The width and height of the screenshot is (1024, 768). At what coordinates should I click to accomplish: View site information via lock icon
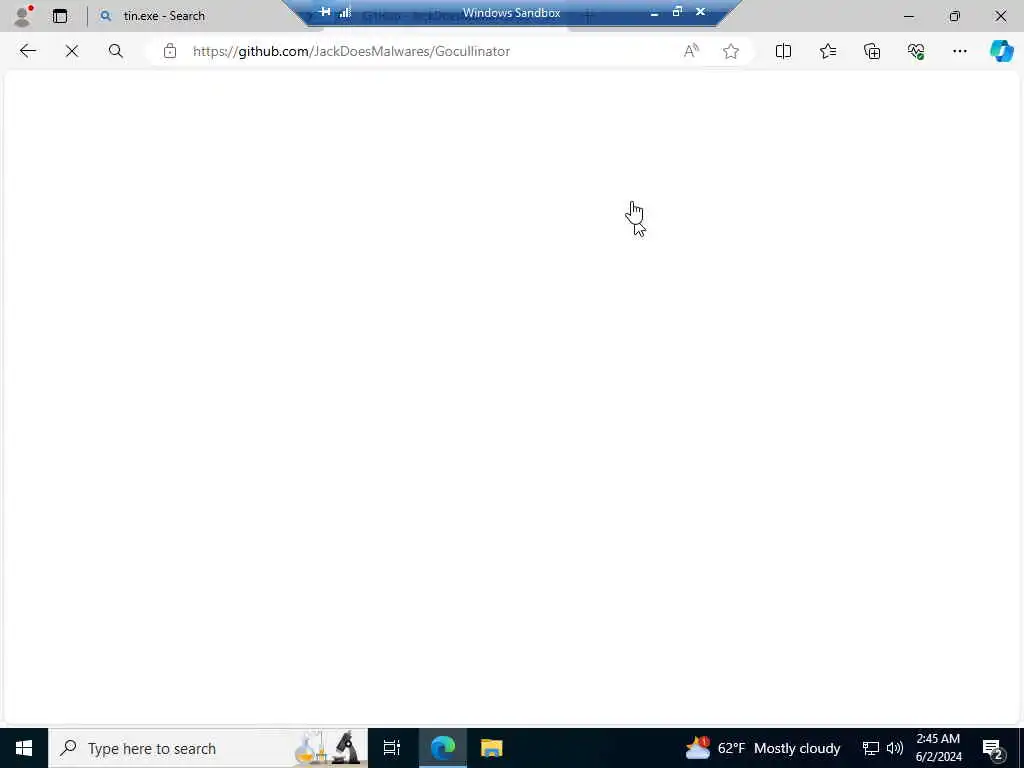point(170,51)
